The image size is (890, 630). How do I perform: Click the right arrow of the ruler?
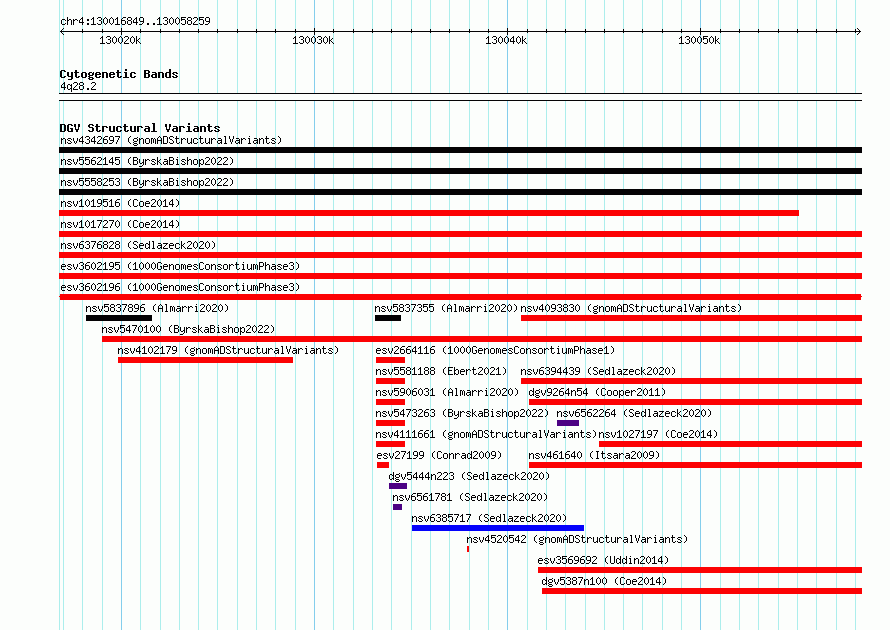(858, 31)
